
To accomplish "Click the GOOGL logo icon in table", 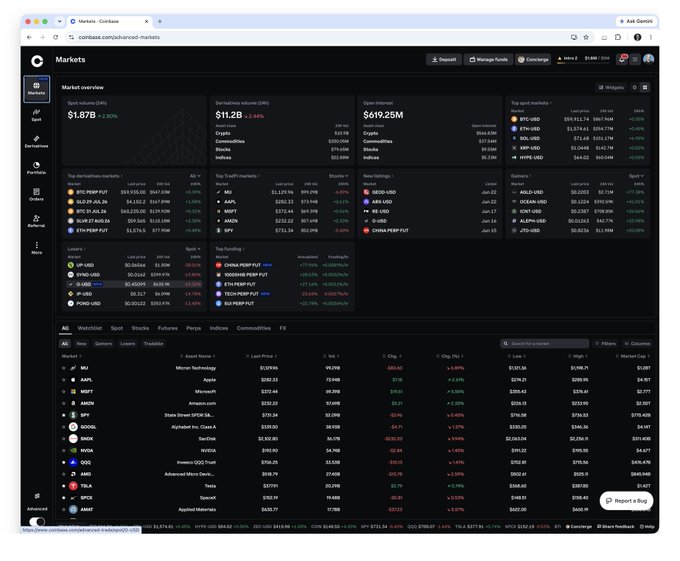I will tap(73, 427).
